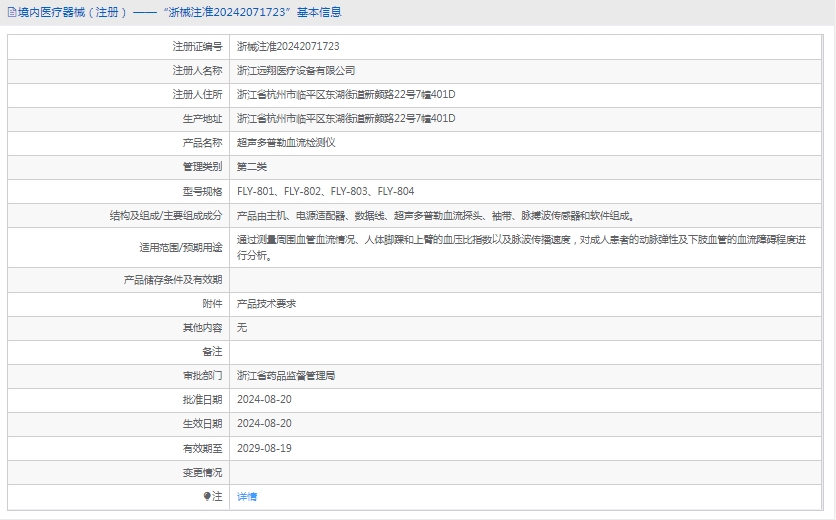Screen dimensions: 836x520
Task: Click the model list starting with FLY-801
Action: click(325, 191)
